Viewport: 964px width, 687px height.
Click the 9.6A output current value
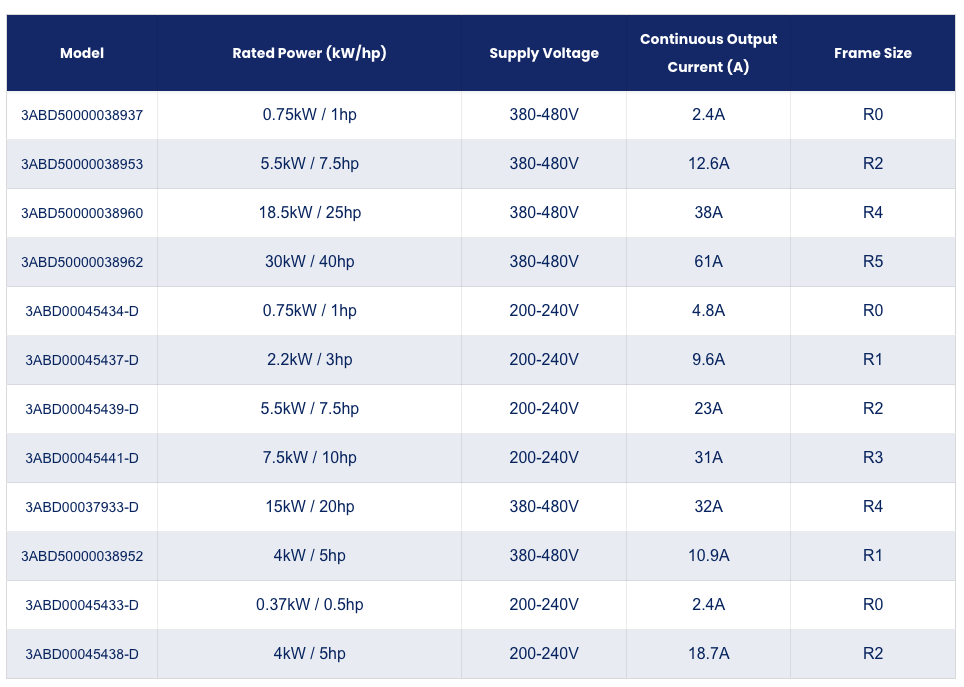pyautogui.click(x=708, y=359)
